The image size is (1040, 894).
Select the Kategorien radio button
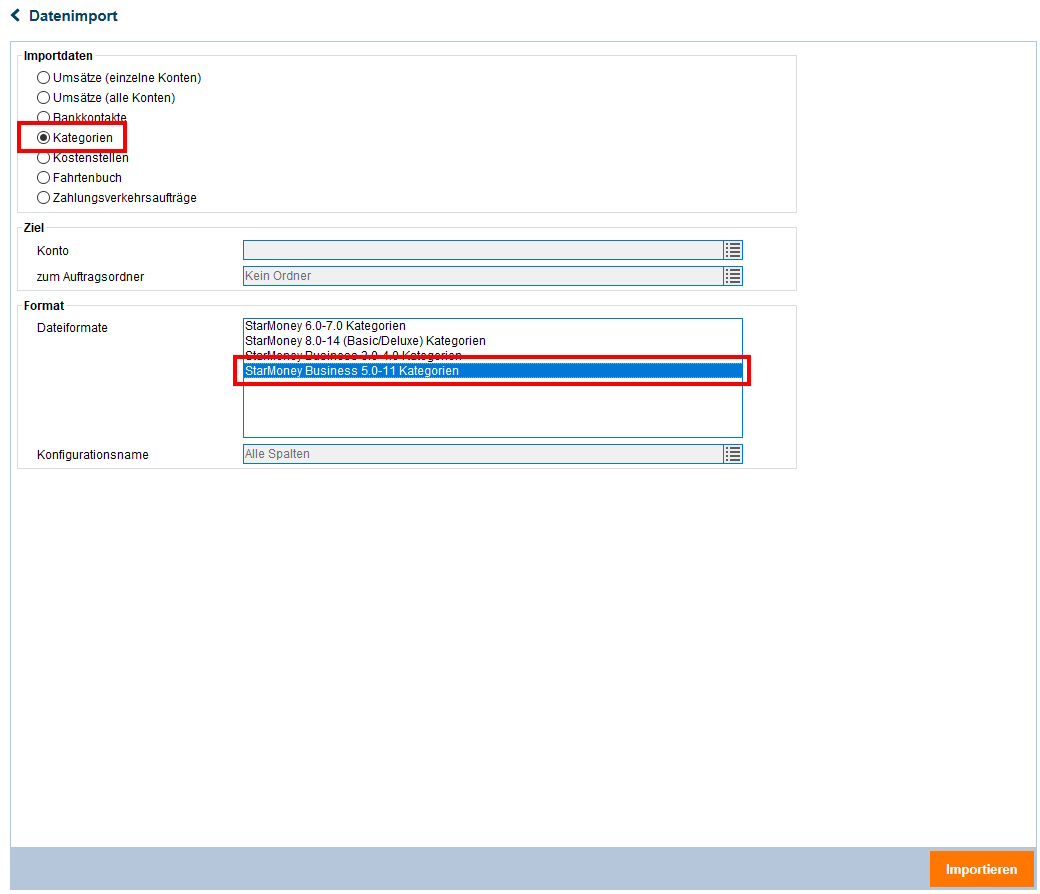tap(43, 137)
